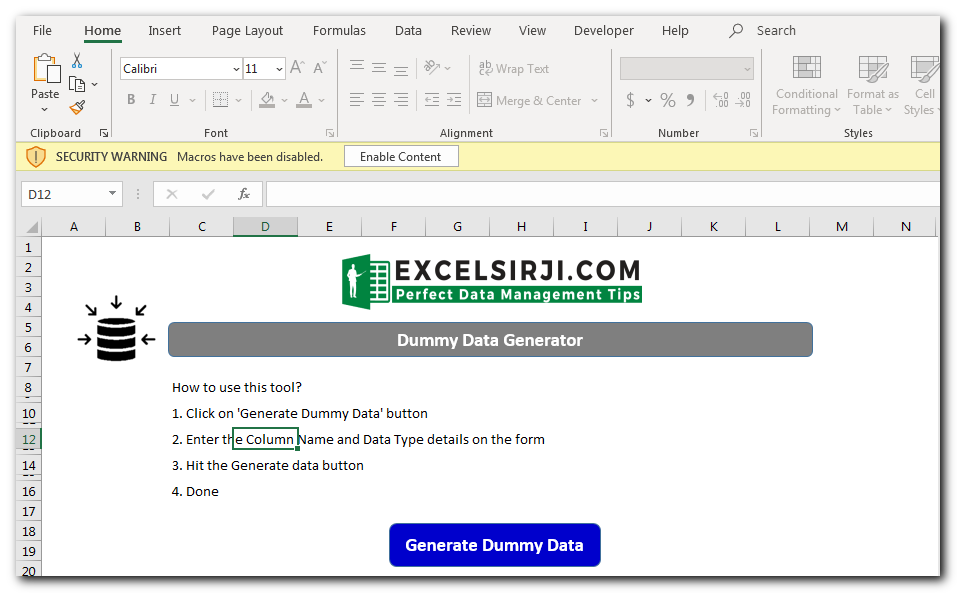Increase font size with the larger A icon
This screenshot has height=593, width=957.
(297, 68)
